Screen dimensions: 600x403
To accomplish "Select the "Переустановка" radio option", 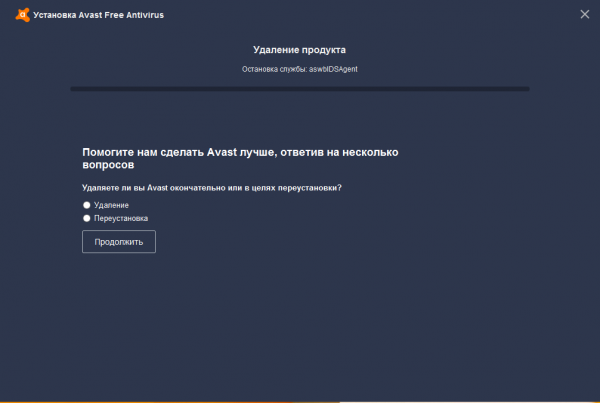I will click(x=87, y=218).
